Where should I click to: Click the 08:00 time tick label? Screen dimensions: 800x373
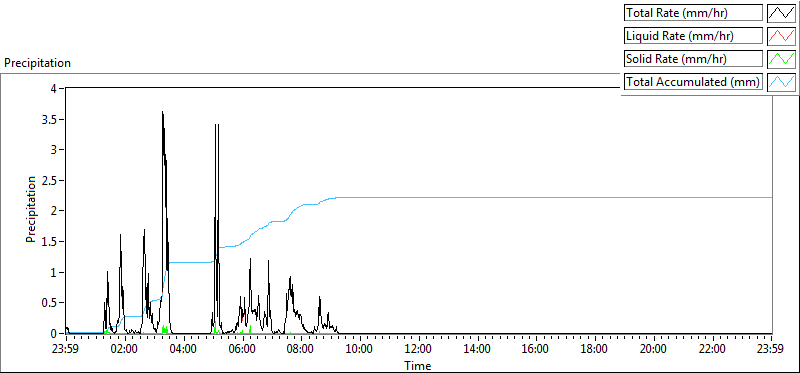pyautogui.click(x=301, y=349)
